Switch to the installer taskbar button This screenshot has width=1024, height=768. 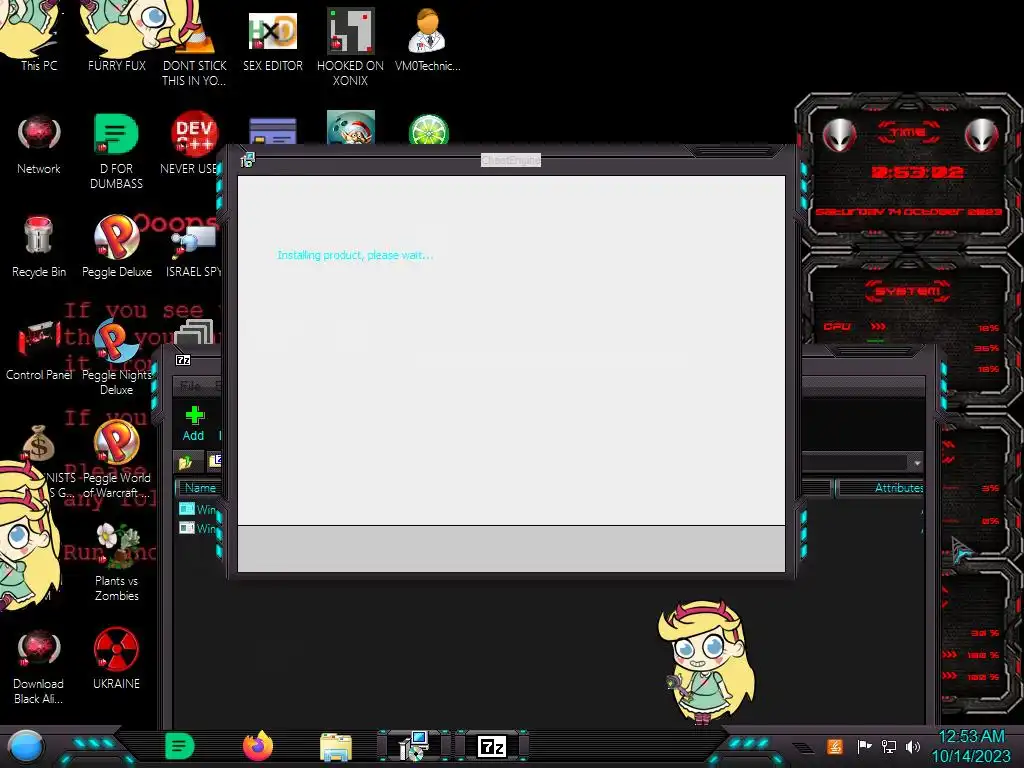414,746
